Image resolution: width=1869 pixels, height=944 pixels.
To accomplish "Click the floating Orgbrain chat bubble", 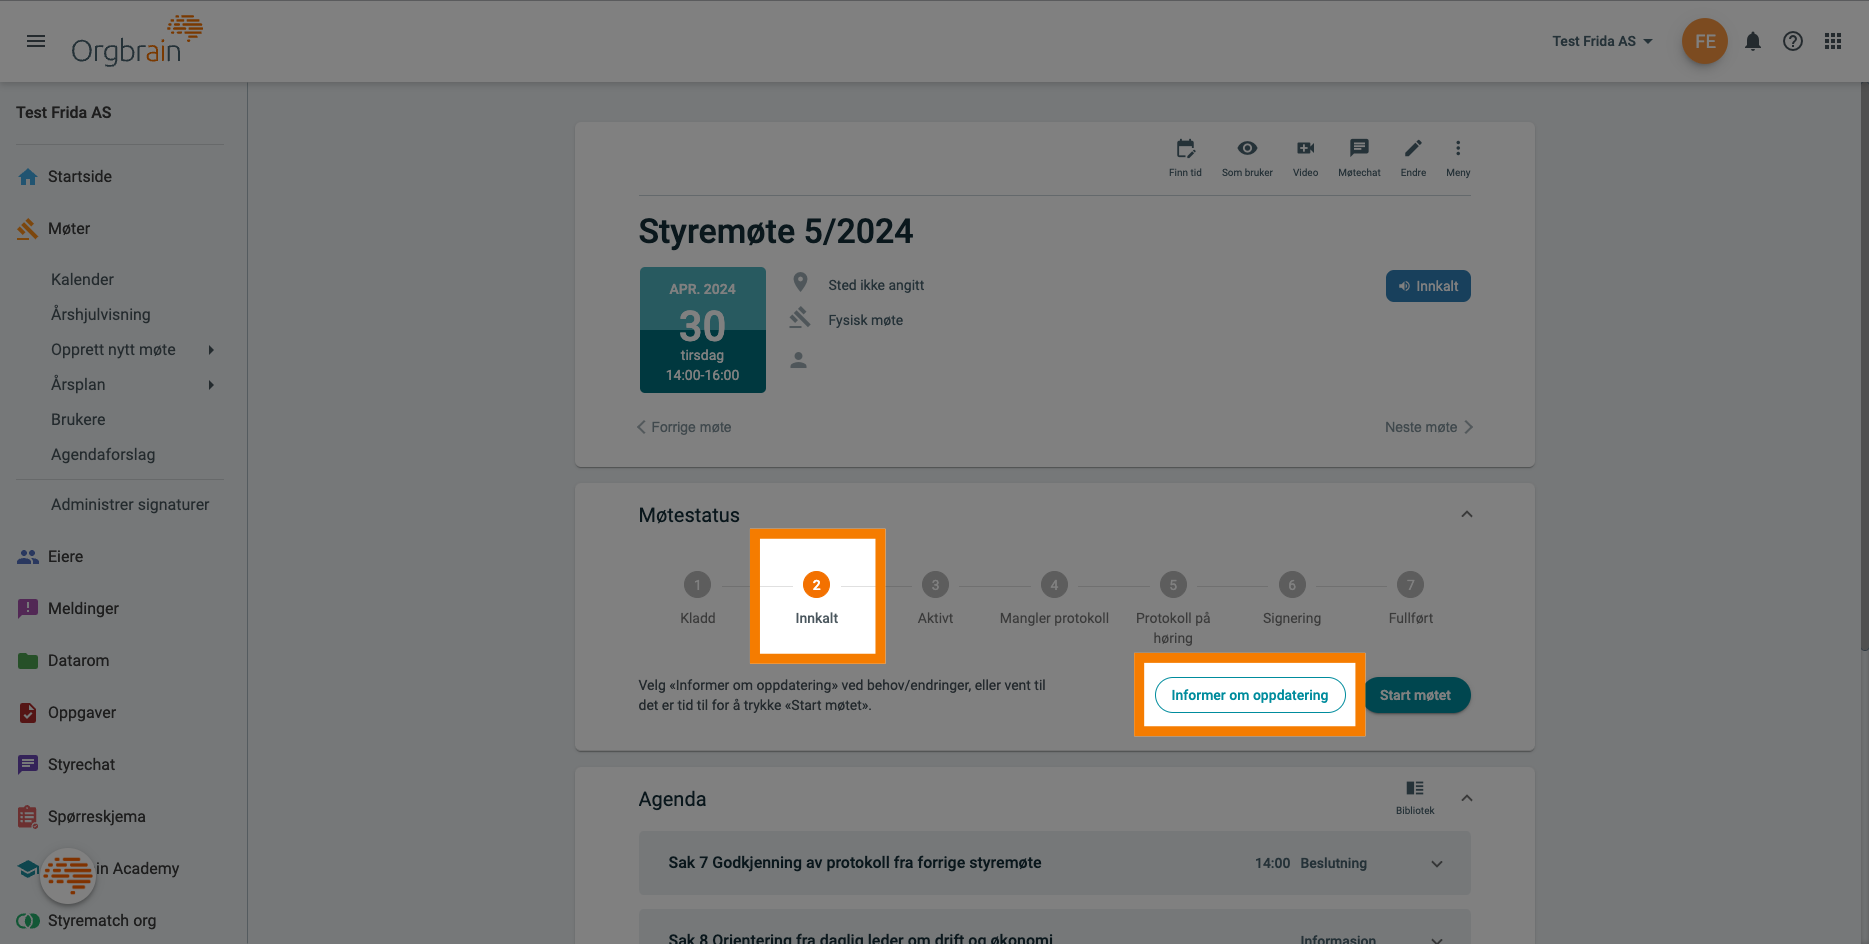I will 68,876.
